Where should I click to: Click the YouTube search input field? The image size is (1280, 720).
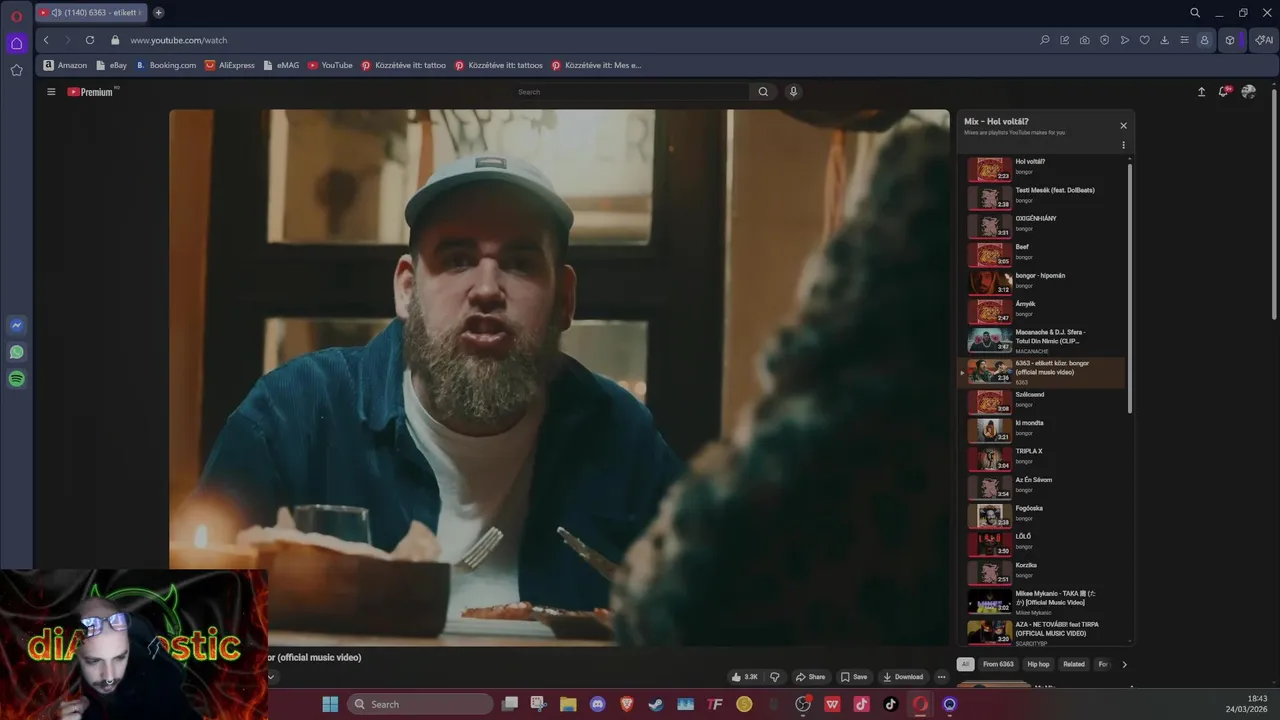coord(631,92)
